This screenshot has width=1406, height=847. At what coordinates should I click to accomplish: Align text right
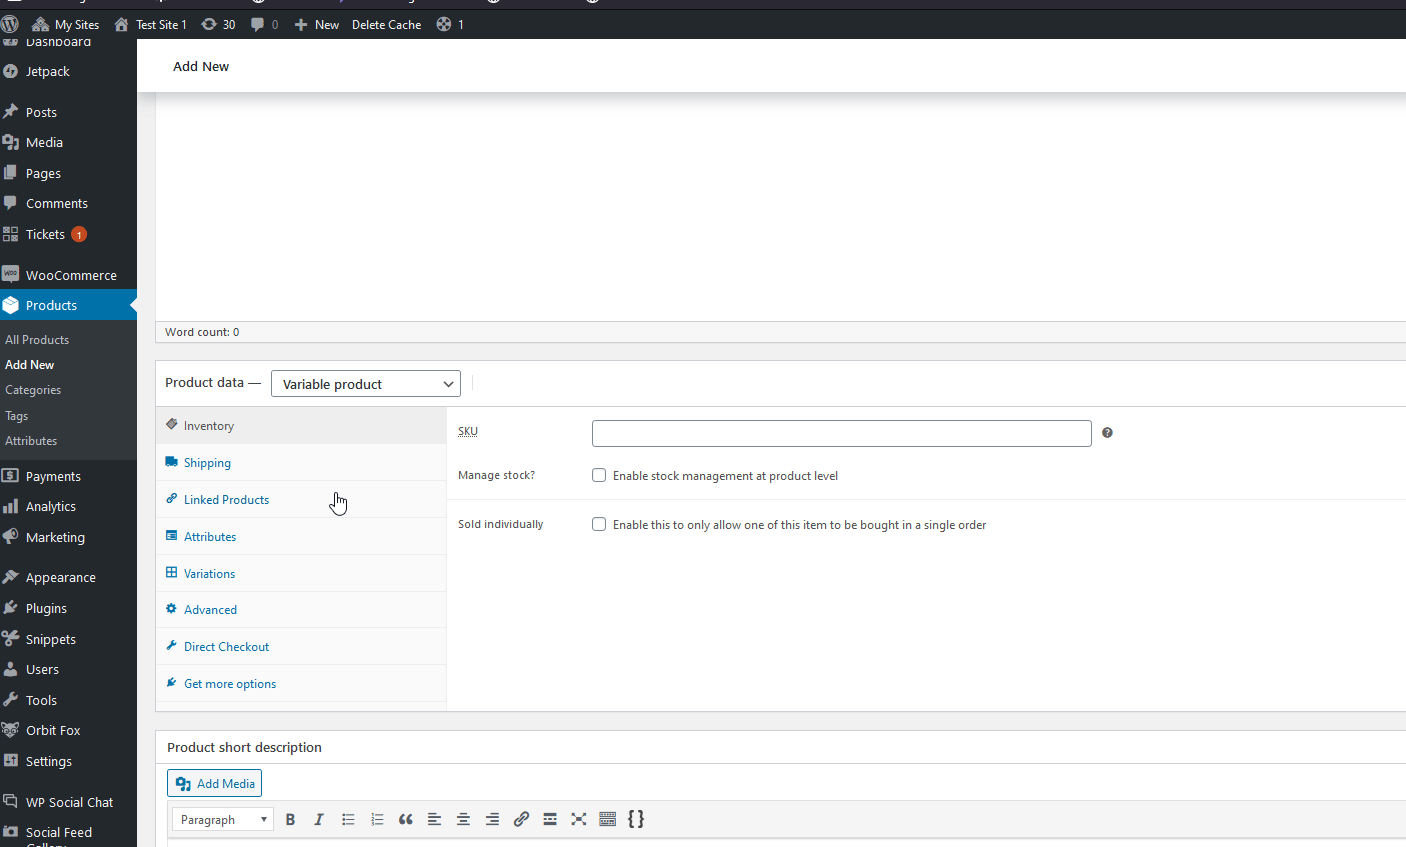pyautogui.click(x=492, y=819)
